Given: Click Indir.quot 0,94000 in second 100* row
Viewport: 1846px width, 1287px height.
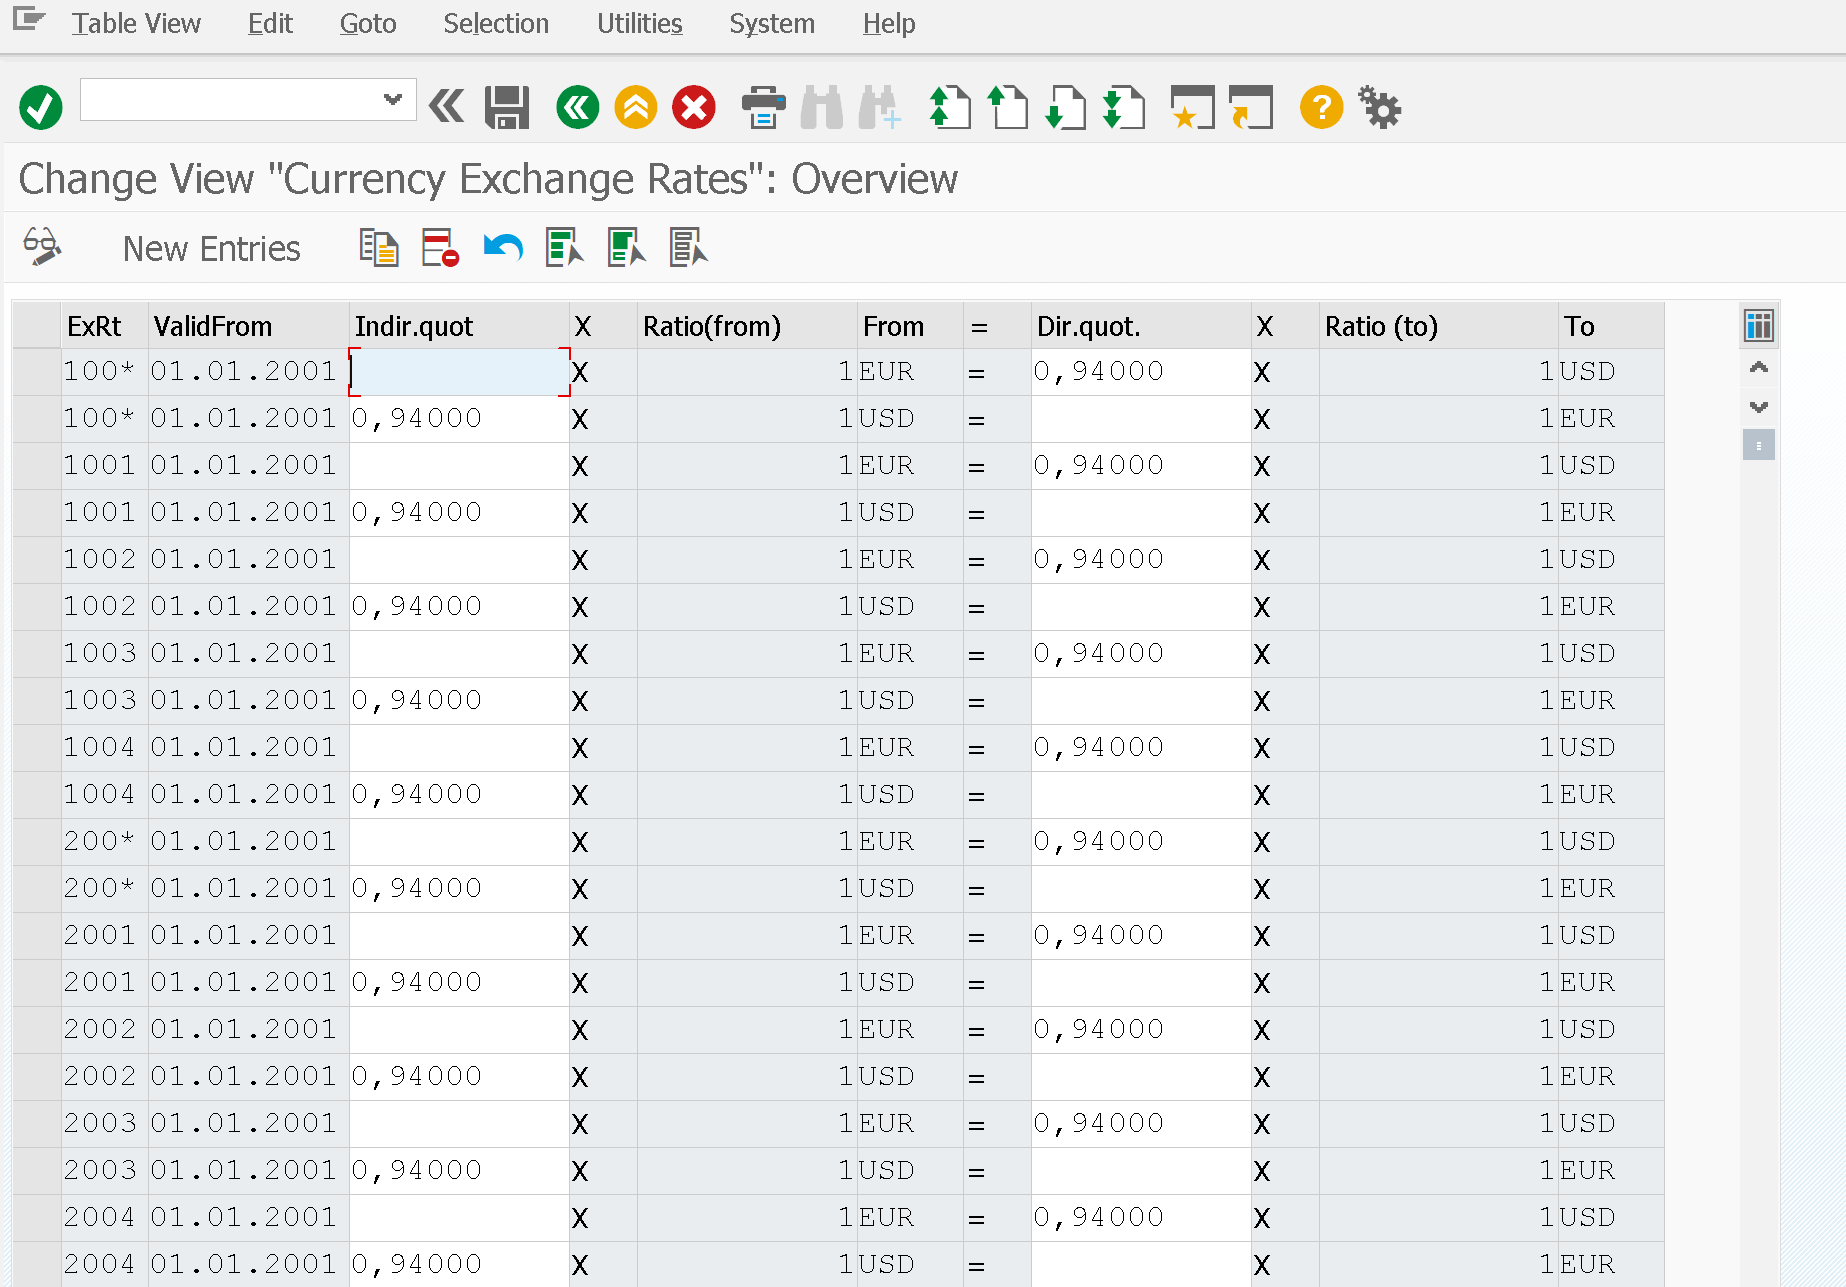Looking at the screenshot, I should coord(459,419).
